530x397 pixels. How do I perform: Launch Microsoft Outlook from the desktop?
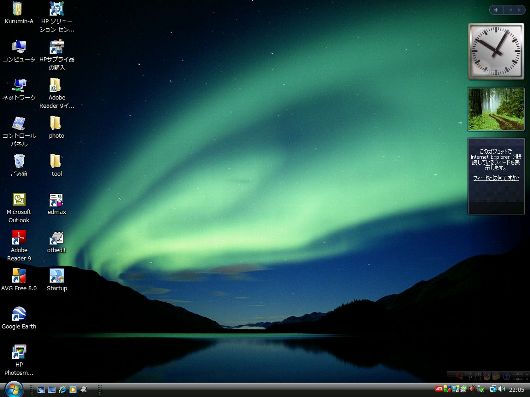(19, 207)
